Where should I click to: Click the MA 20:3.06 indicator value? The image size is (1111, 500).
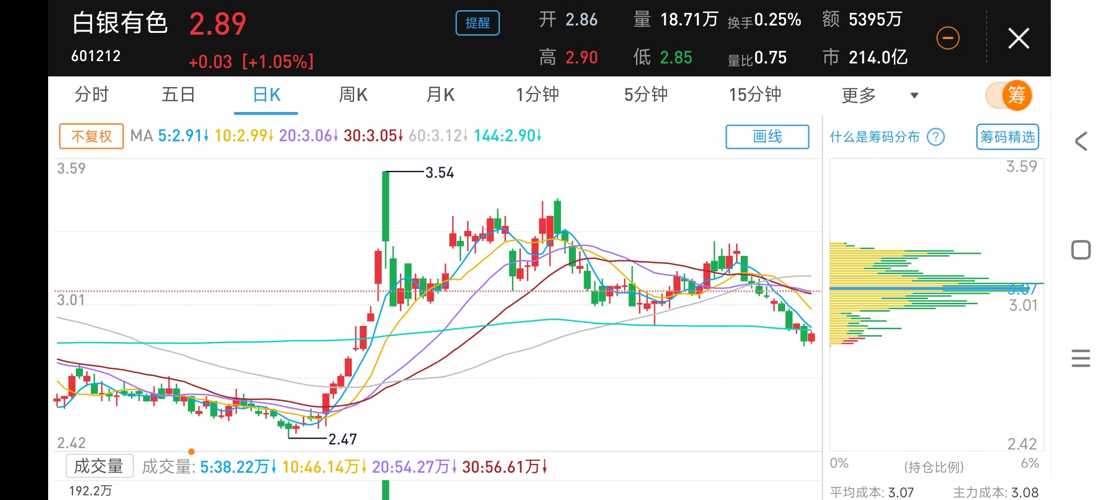pyautogui.click(x=310, y=136)
